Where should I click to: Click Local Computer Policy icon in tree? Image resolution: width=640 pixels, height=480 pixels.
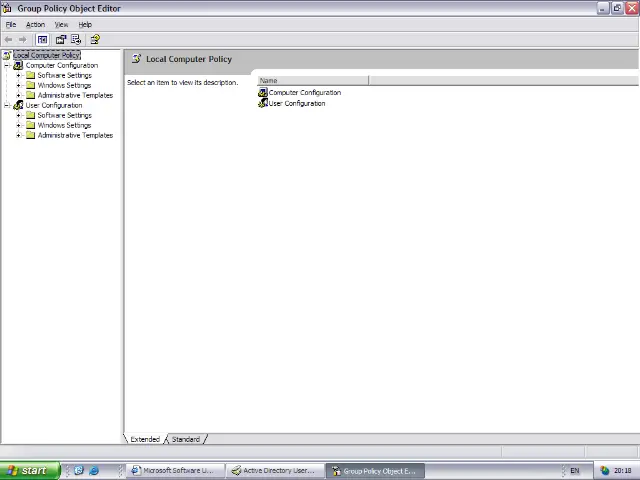(x=7, y=55)
